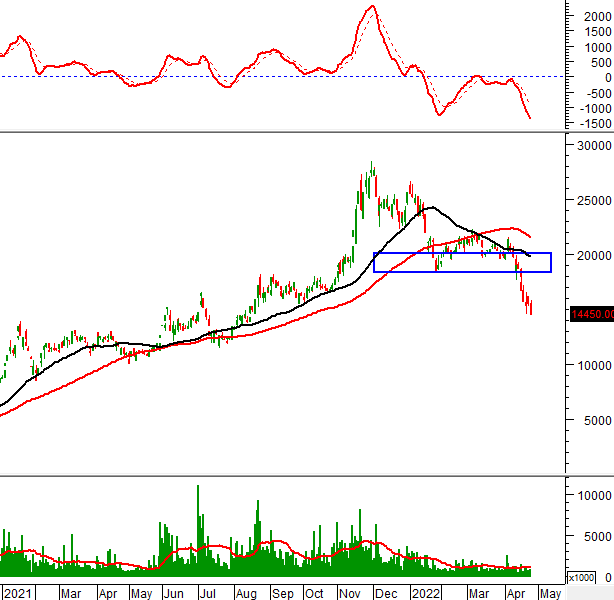Click the Jun month label on time axis
Image resolution: width=614 pixels, height=600 pixels.
(x=171, y=593)
